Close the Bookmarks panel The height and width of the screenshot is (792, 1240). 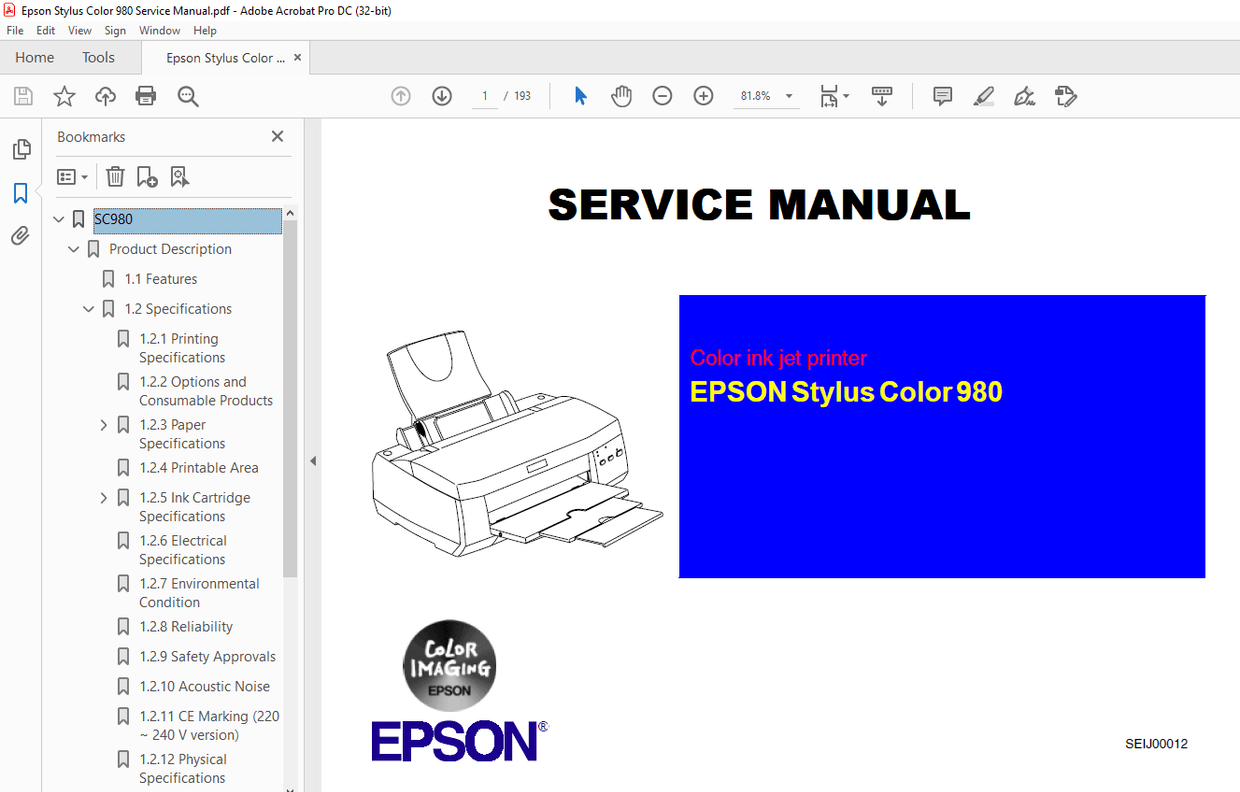point(278,137)
